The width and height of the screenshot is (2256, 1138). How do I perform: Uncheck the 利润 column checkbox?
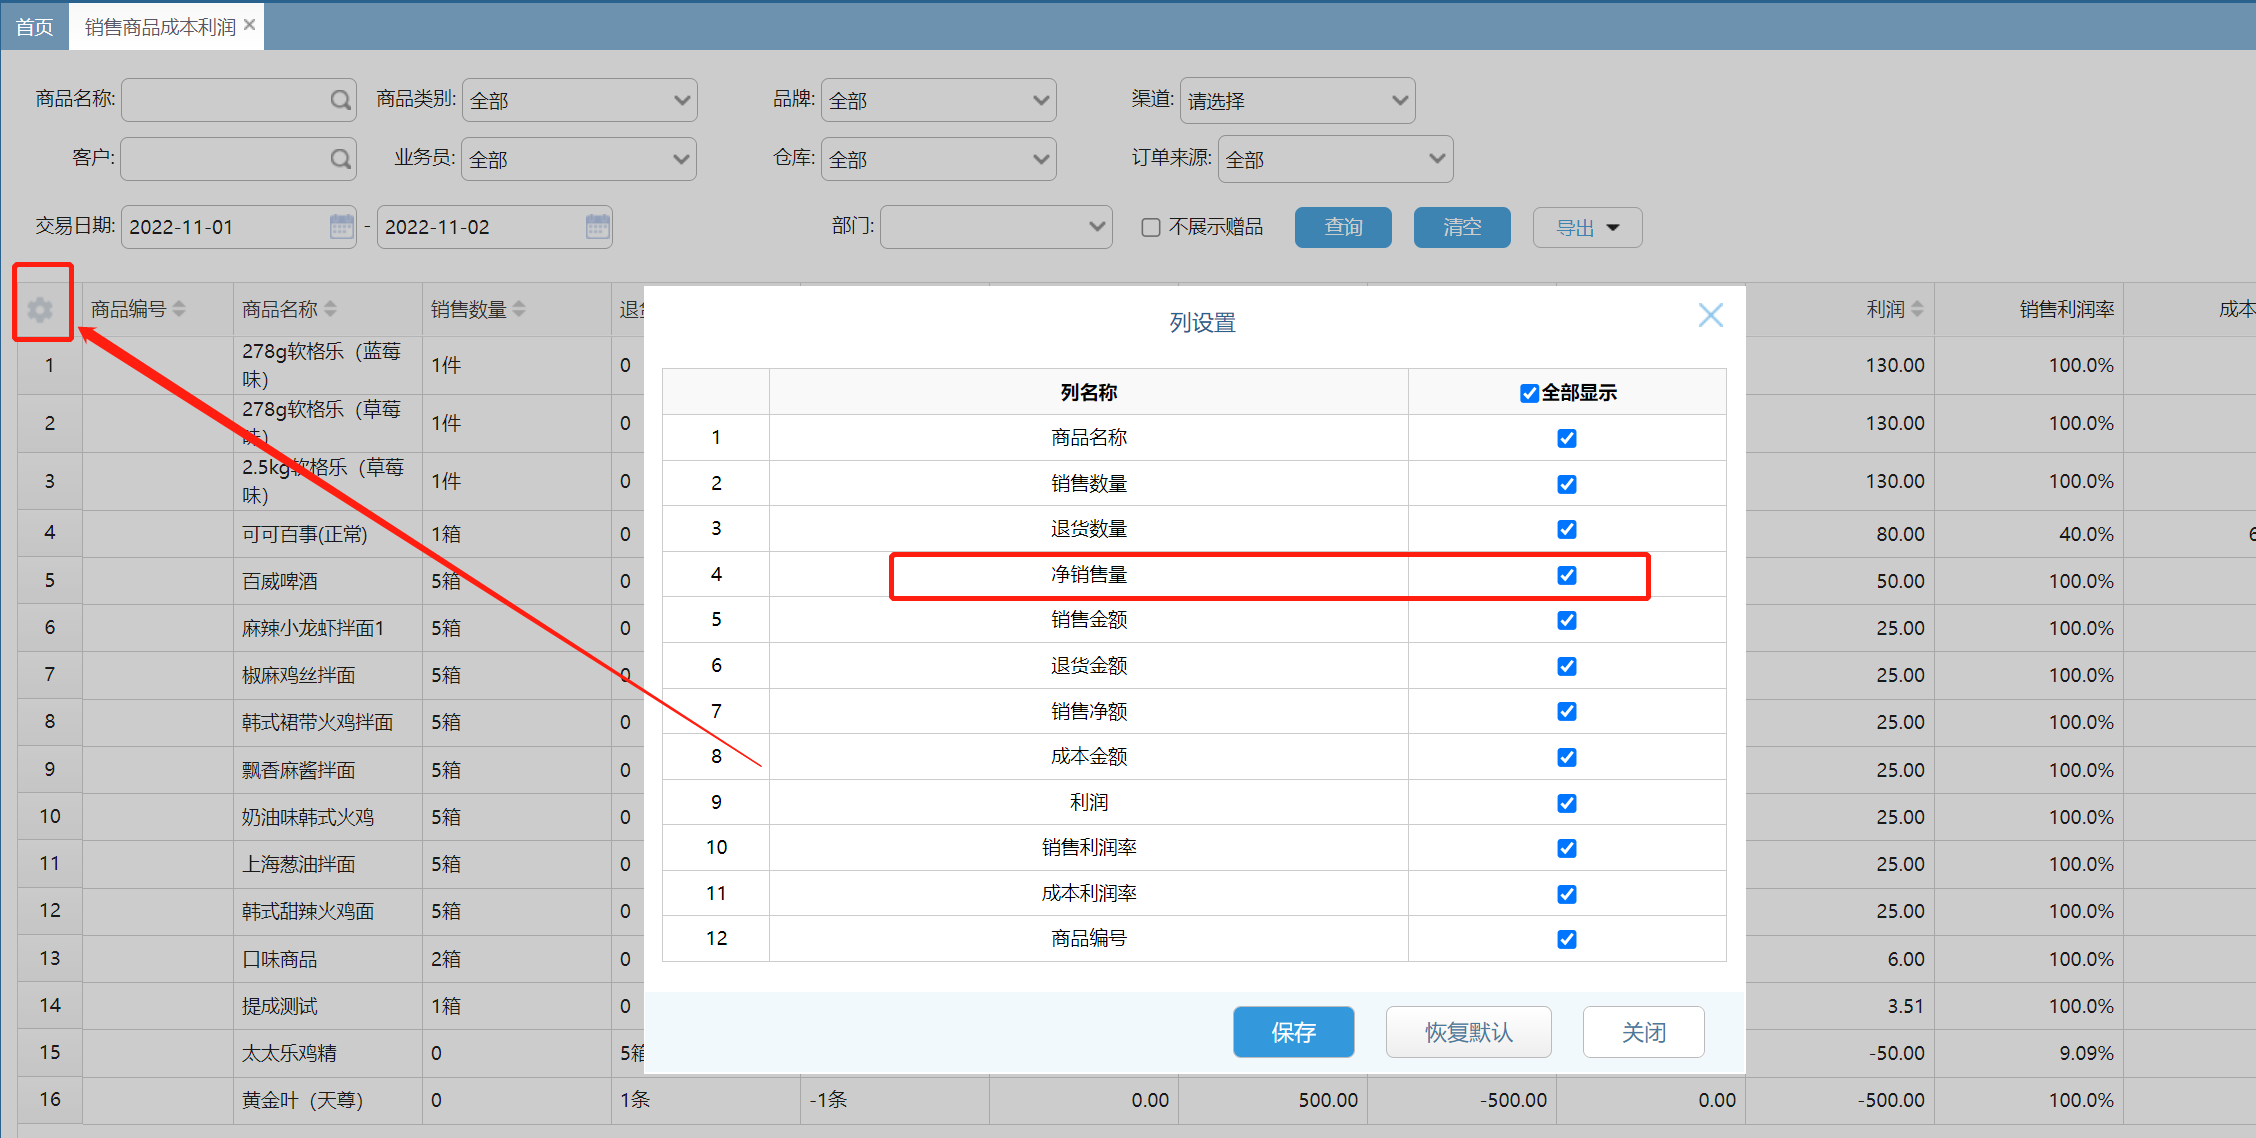pyautogui.click(x=1567, y=803)
